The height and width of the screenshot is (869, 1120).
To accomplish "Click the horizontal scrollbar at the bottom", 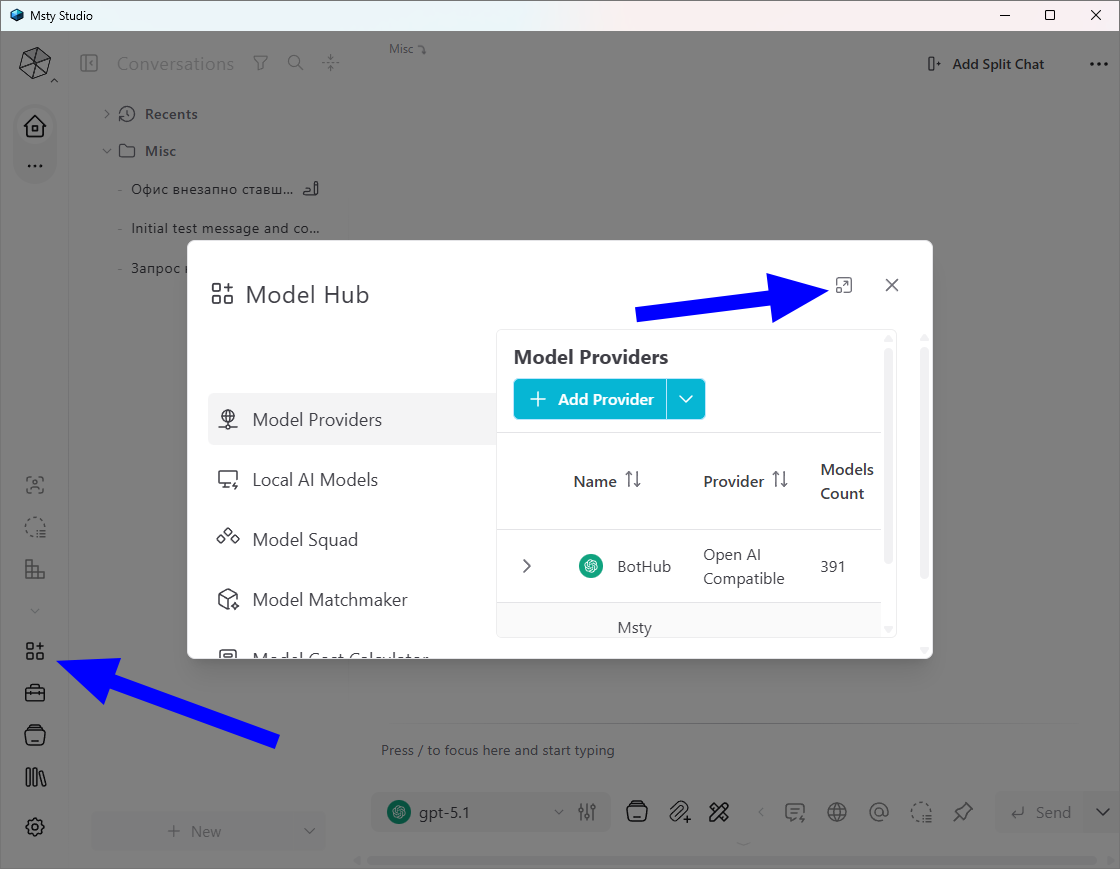I will (731, 860).
